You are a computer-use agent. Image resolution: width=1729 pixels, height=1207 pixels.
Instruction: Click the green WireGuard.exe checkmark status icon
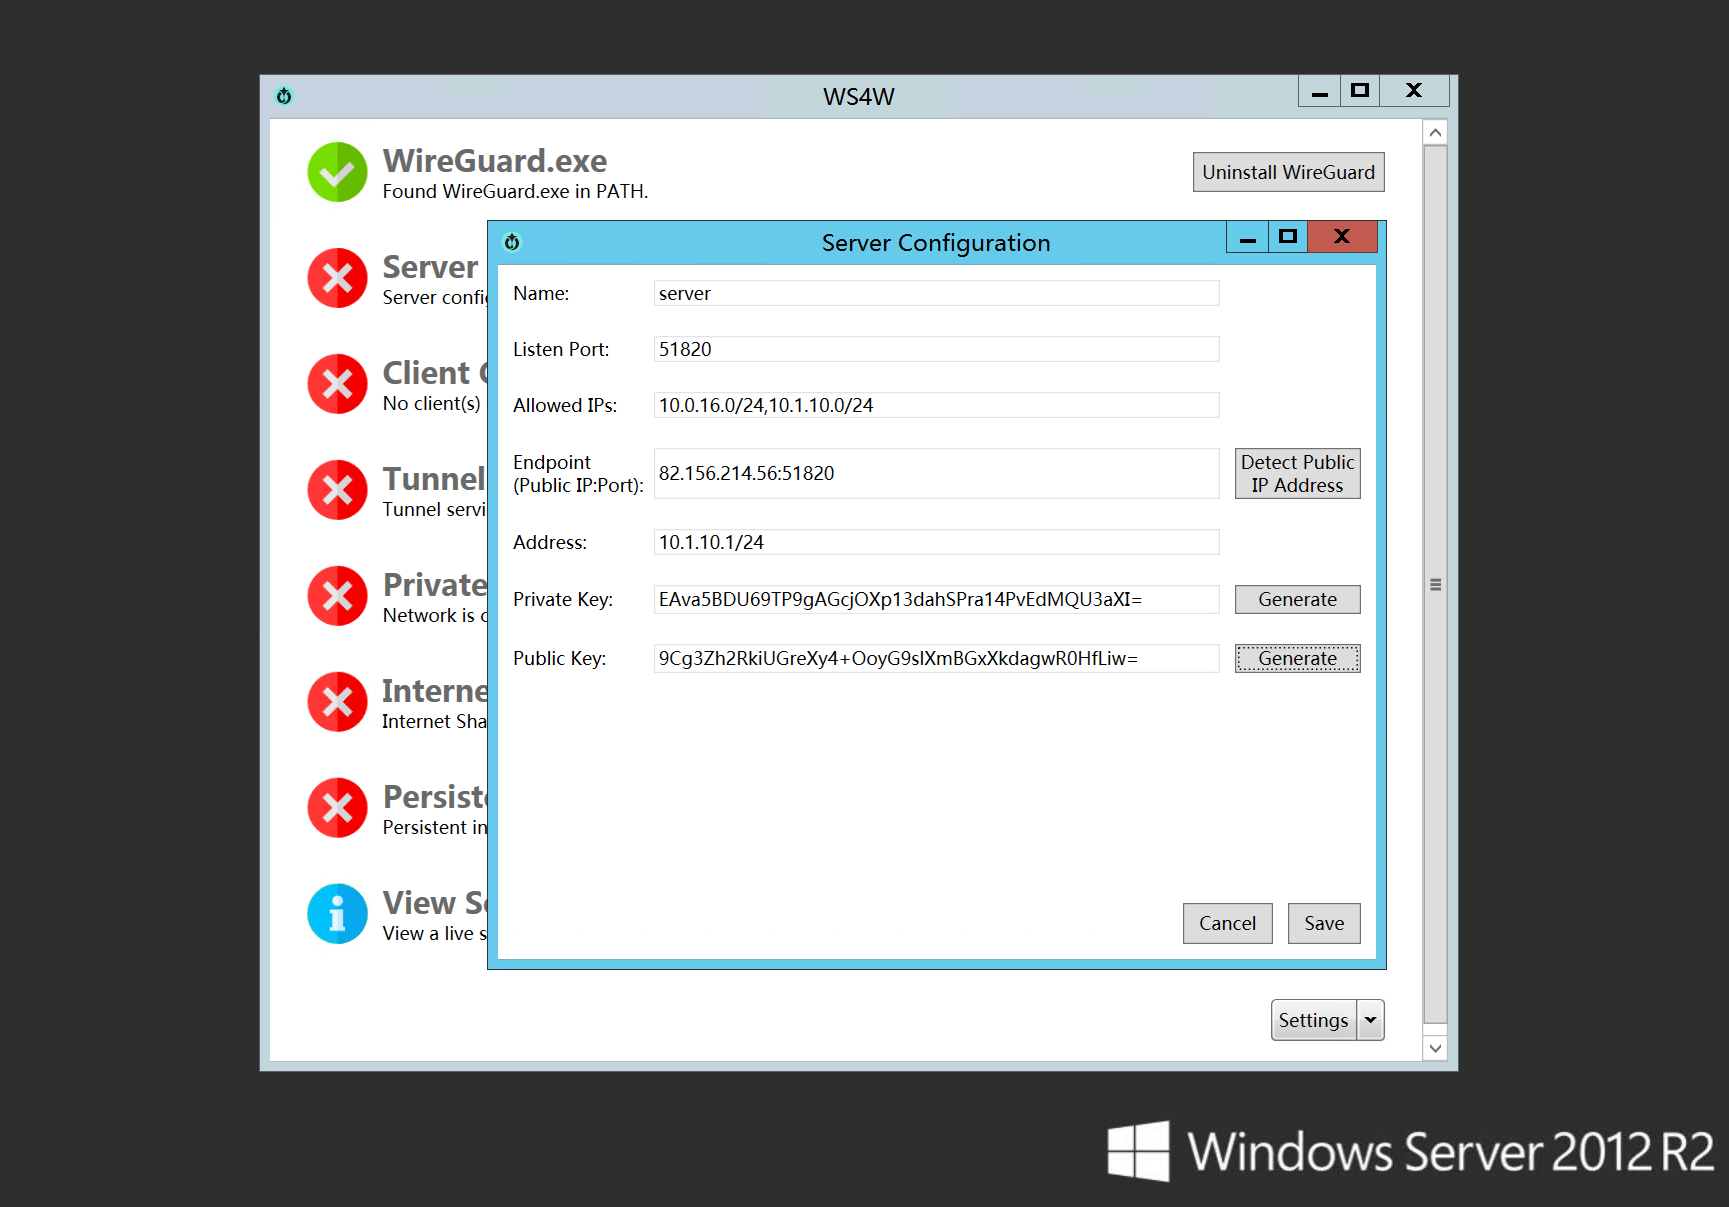pyautogui.click(x=337, y=172)
